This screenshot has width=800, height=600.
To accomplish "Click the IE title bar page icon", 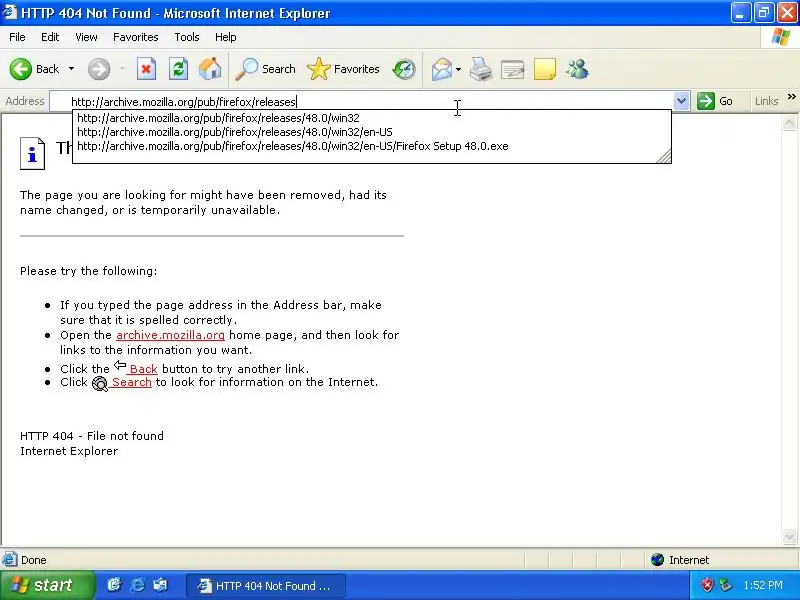I will 10,12.
